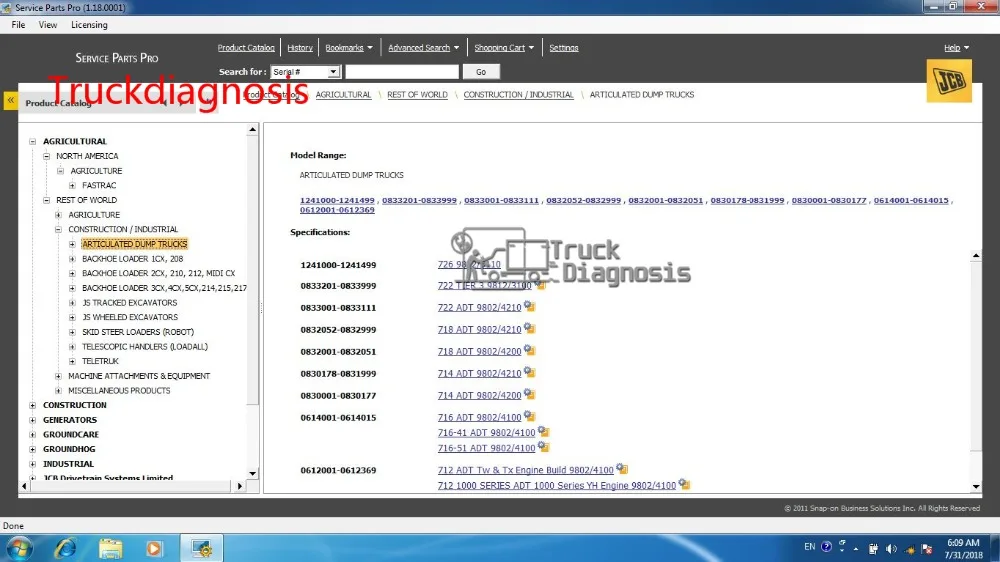Click the REST OF WORLD breadcrumb link

[x=417, y=94]
